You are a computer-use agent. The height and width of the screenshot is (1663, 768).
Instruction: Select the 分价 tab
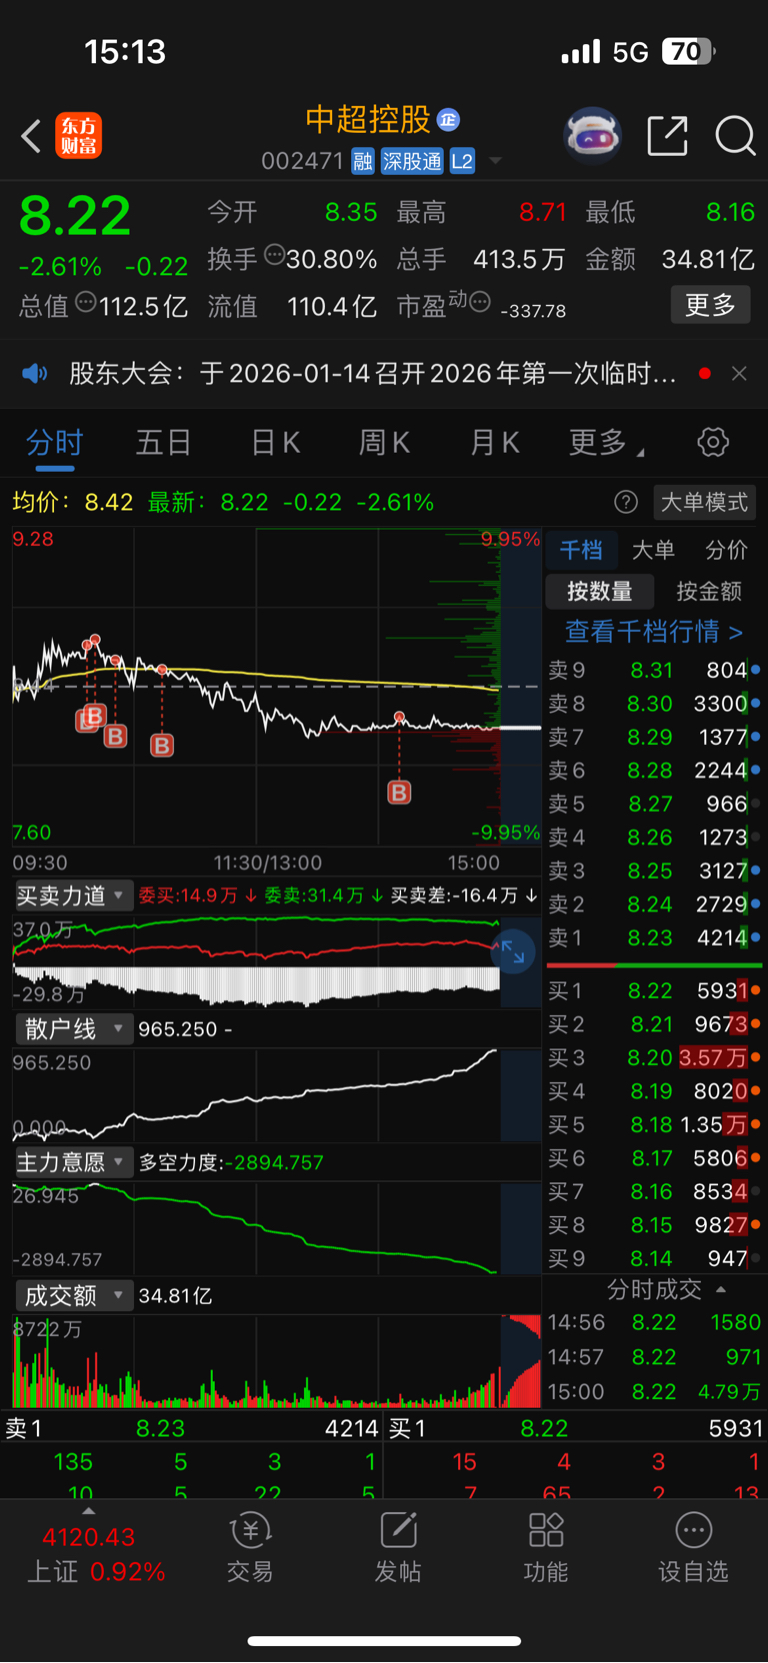[x=726, y=550]
